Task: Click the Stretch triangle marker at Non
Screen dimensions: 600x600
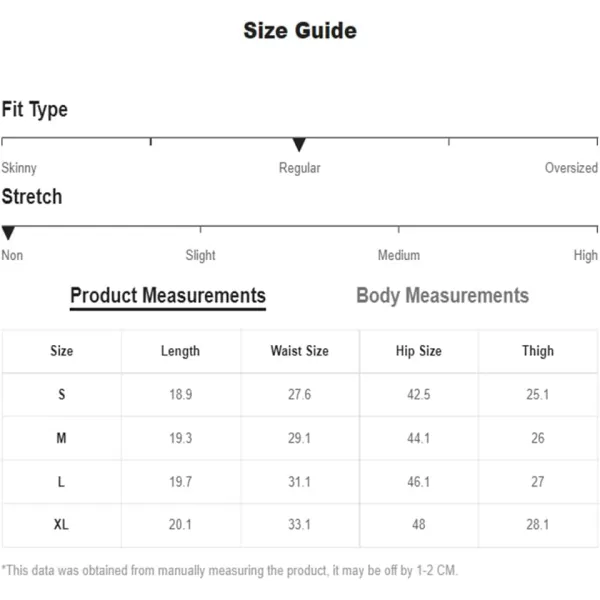Action: (x=8, y=233)
